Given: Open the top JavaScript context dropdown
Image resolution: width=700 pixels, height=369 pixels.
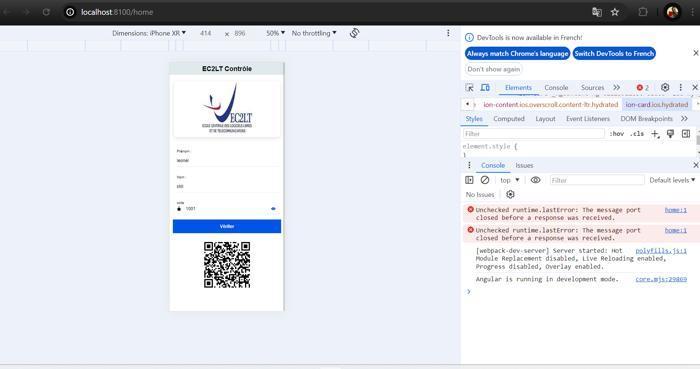Looking at the screenshot, I should pyautogui.click(x=509, y=180).
